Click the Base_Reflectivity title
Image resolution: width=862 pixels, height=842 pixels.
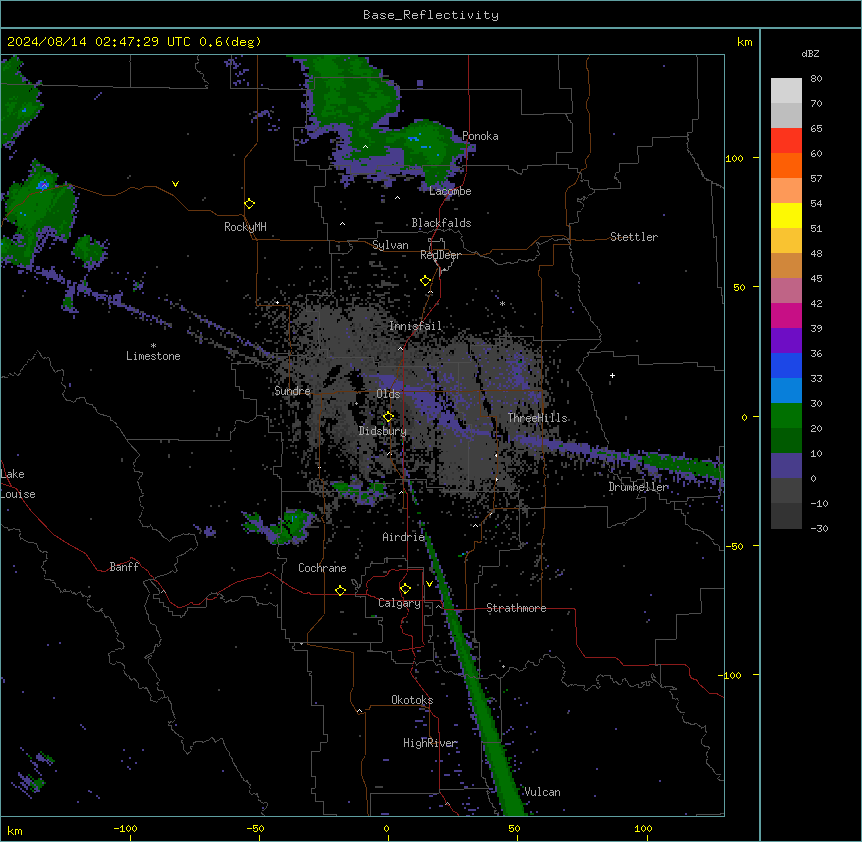tap(431, 15)
